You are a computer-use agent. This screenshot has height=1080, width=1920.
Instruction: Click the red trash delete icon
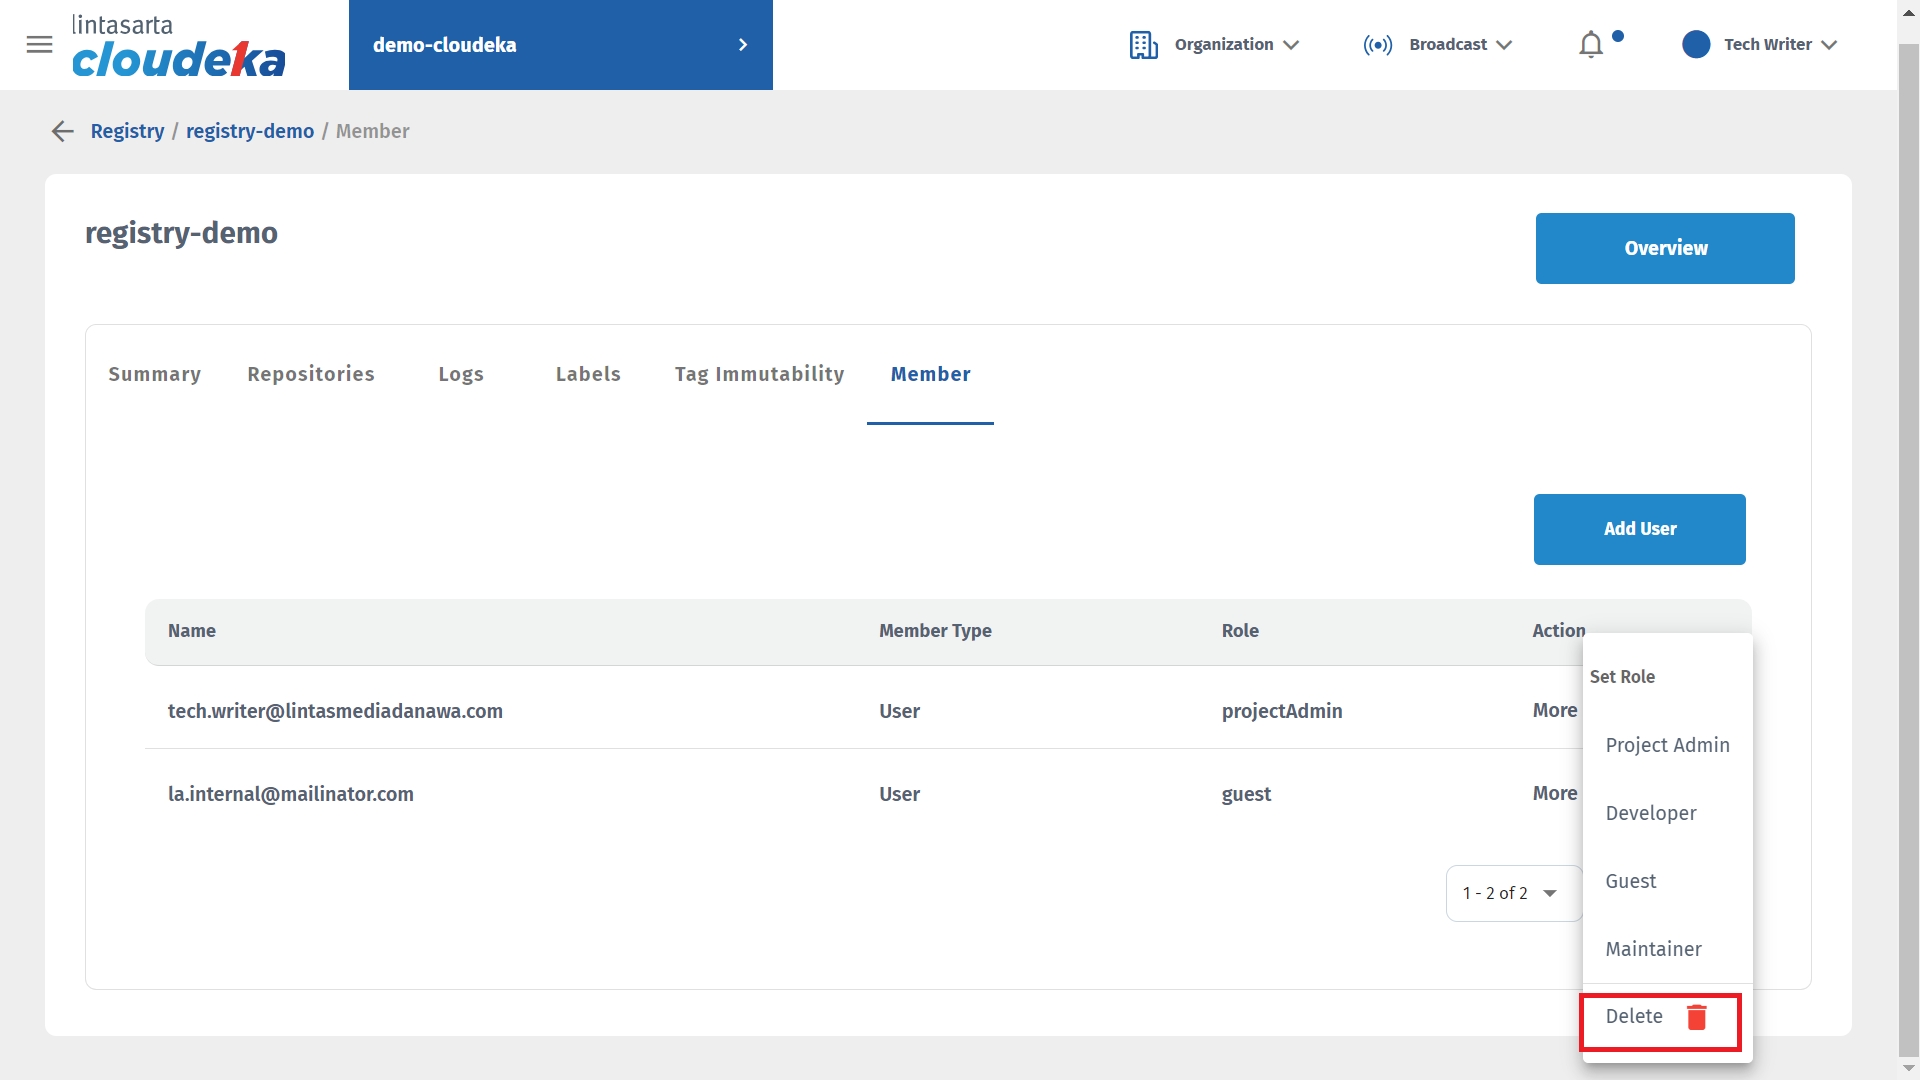point(1697,1017)
